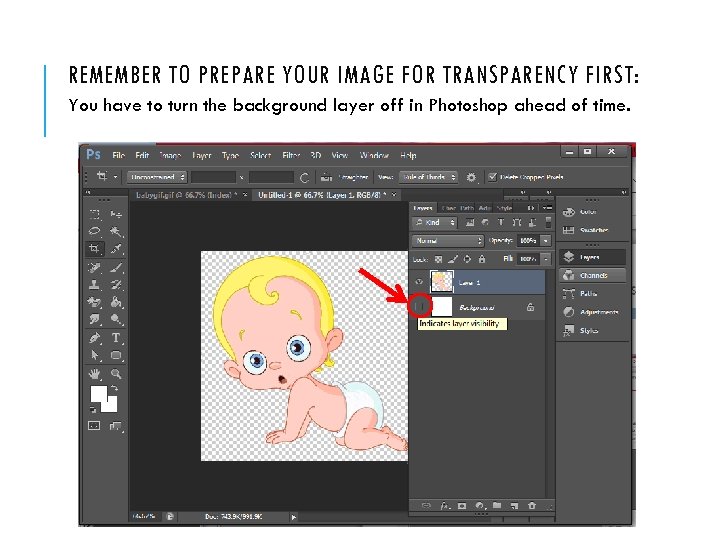The width and height of the screenshot is (720, 540).
Task: Open the Layer menu
Action: click(202, 156)
